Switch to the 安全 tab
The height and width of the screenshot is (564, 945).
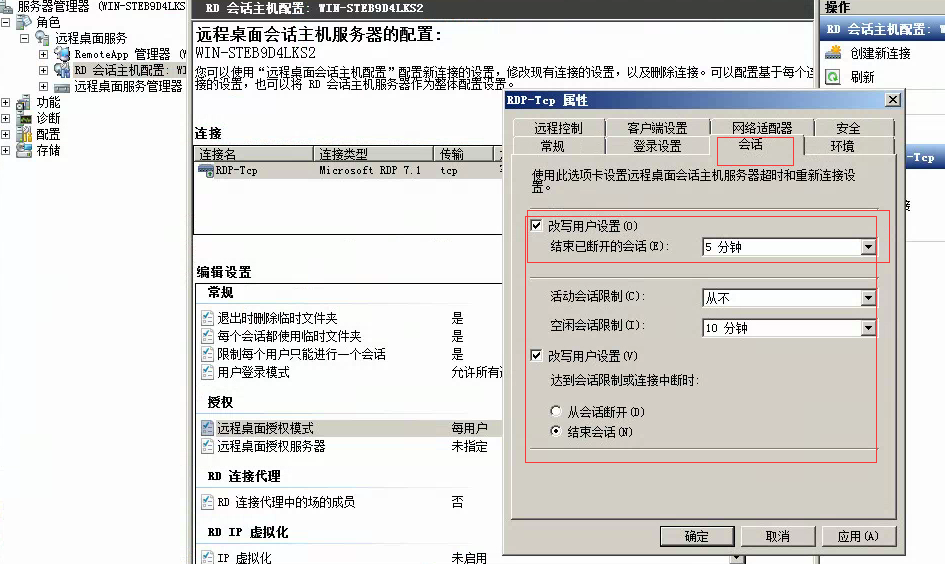pos(847,128)
